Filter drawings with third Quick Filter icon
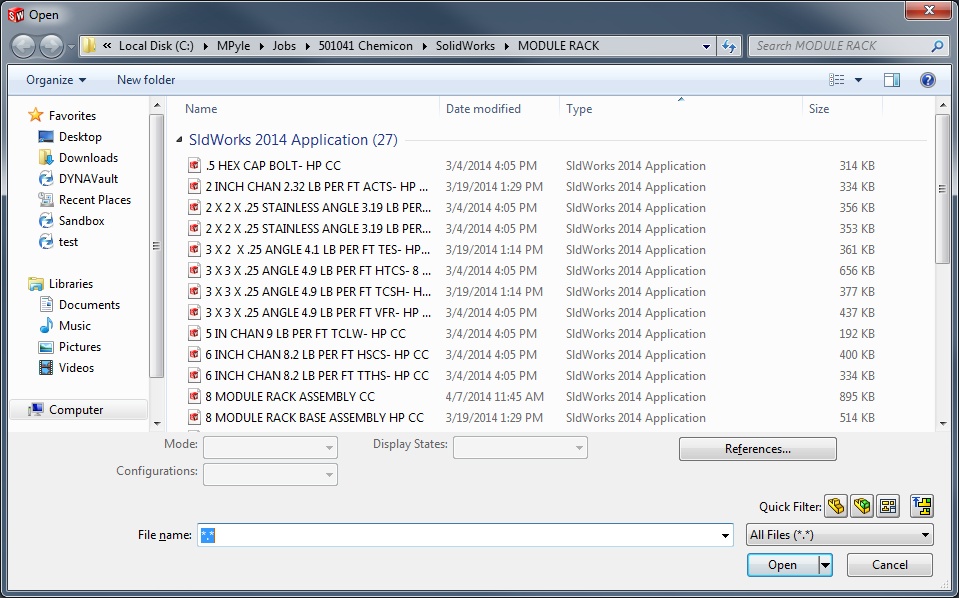The width and height of the screenshot is (959, 598). [887, 506]
